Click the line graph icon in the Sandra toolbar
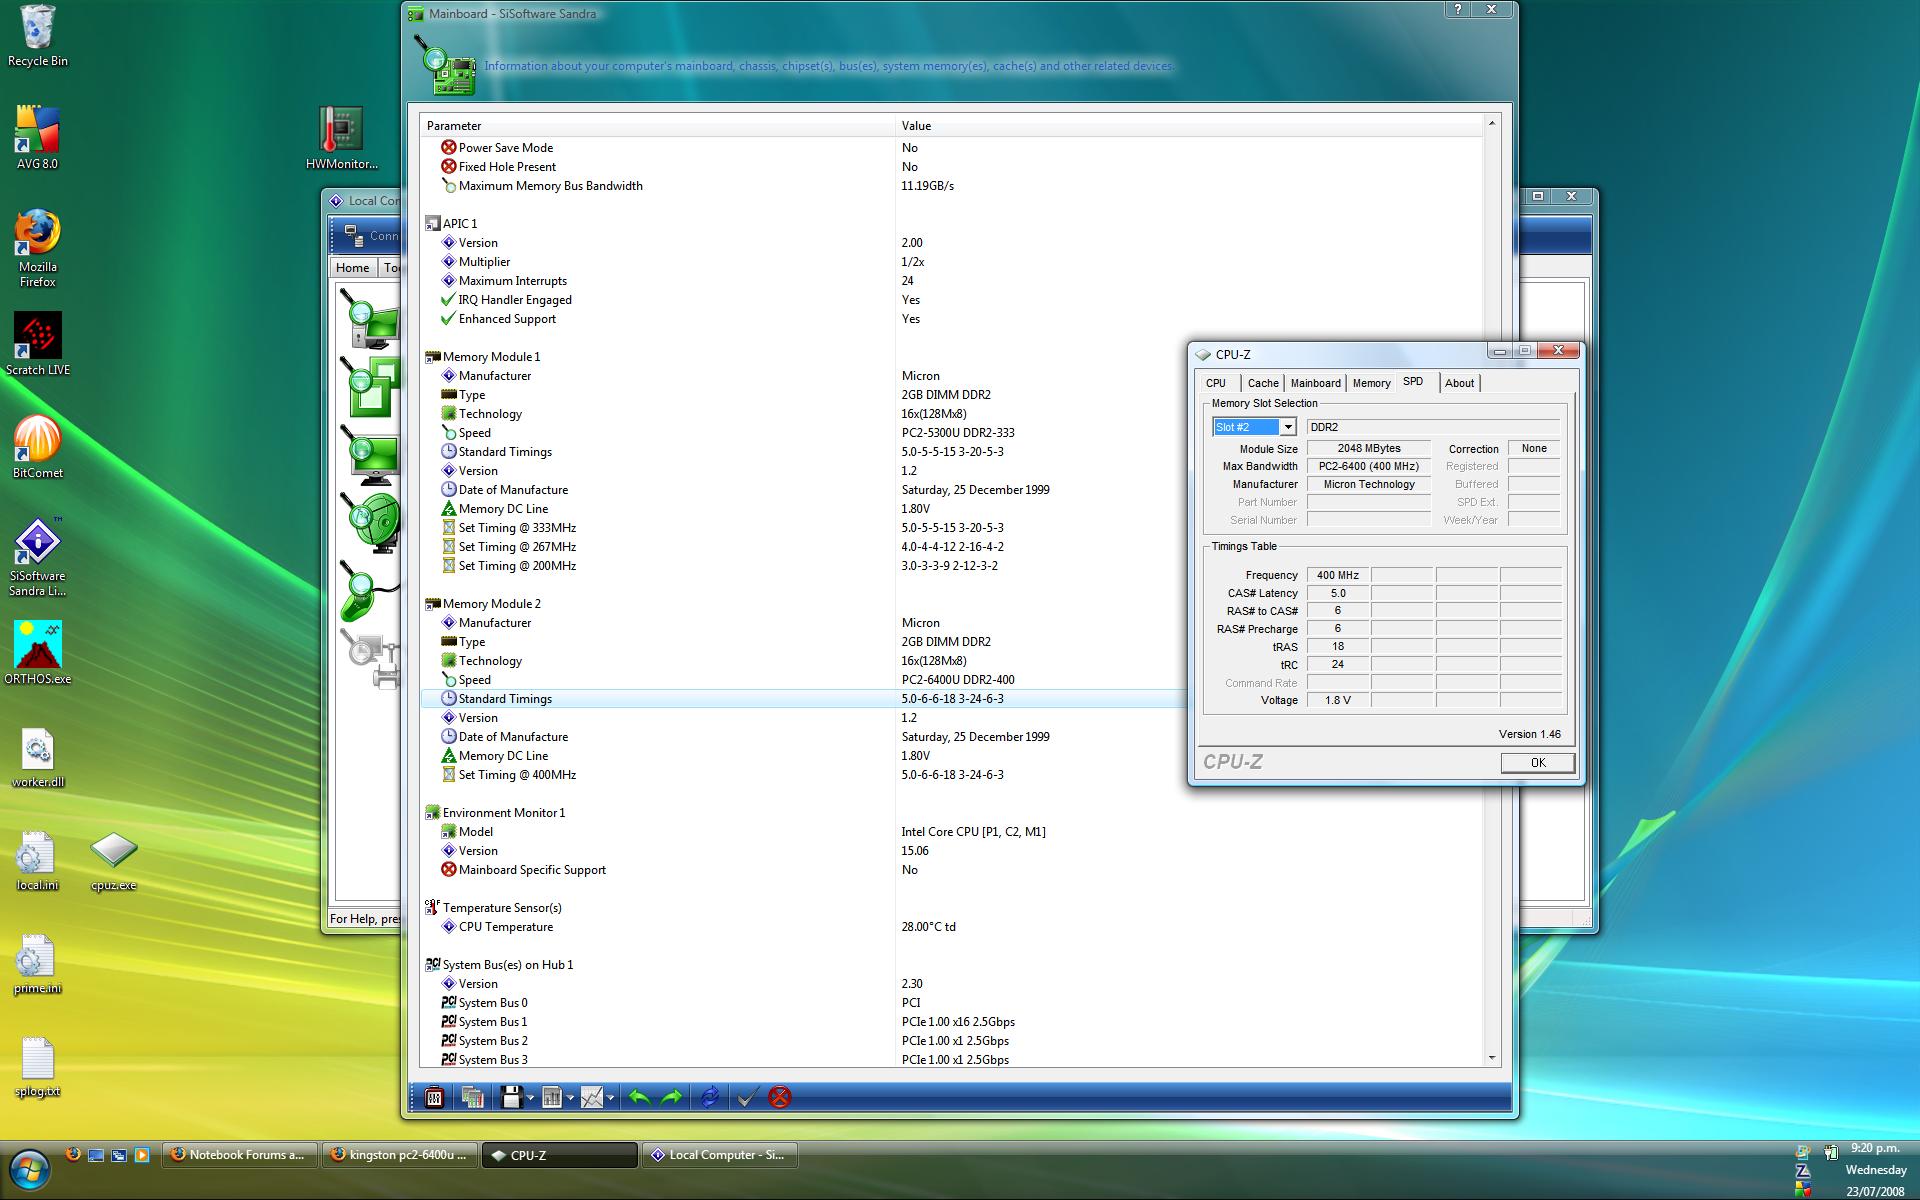 (x=592, y=1097)
